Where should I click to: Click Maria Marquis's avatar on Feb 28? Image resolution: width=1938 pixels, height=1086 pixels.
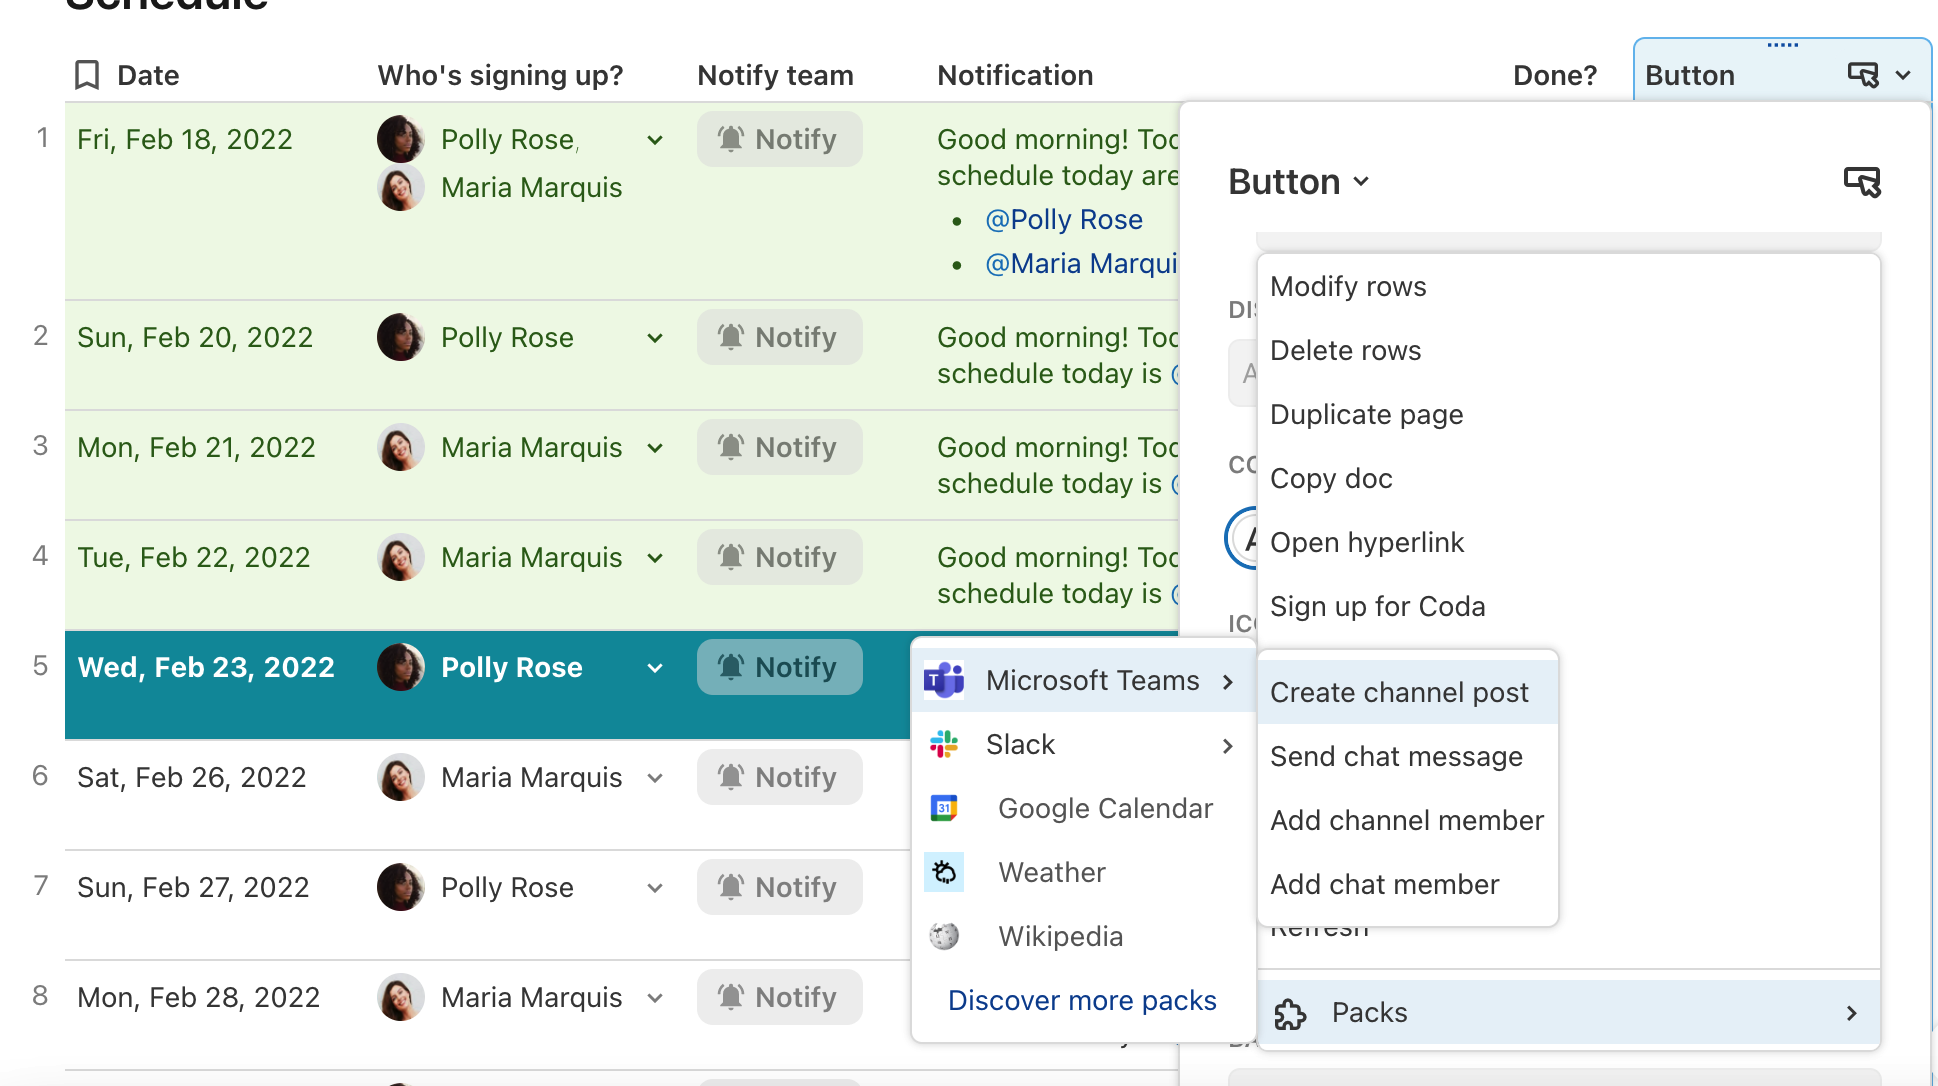(400, 997)
